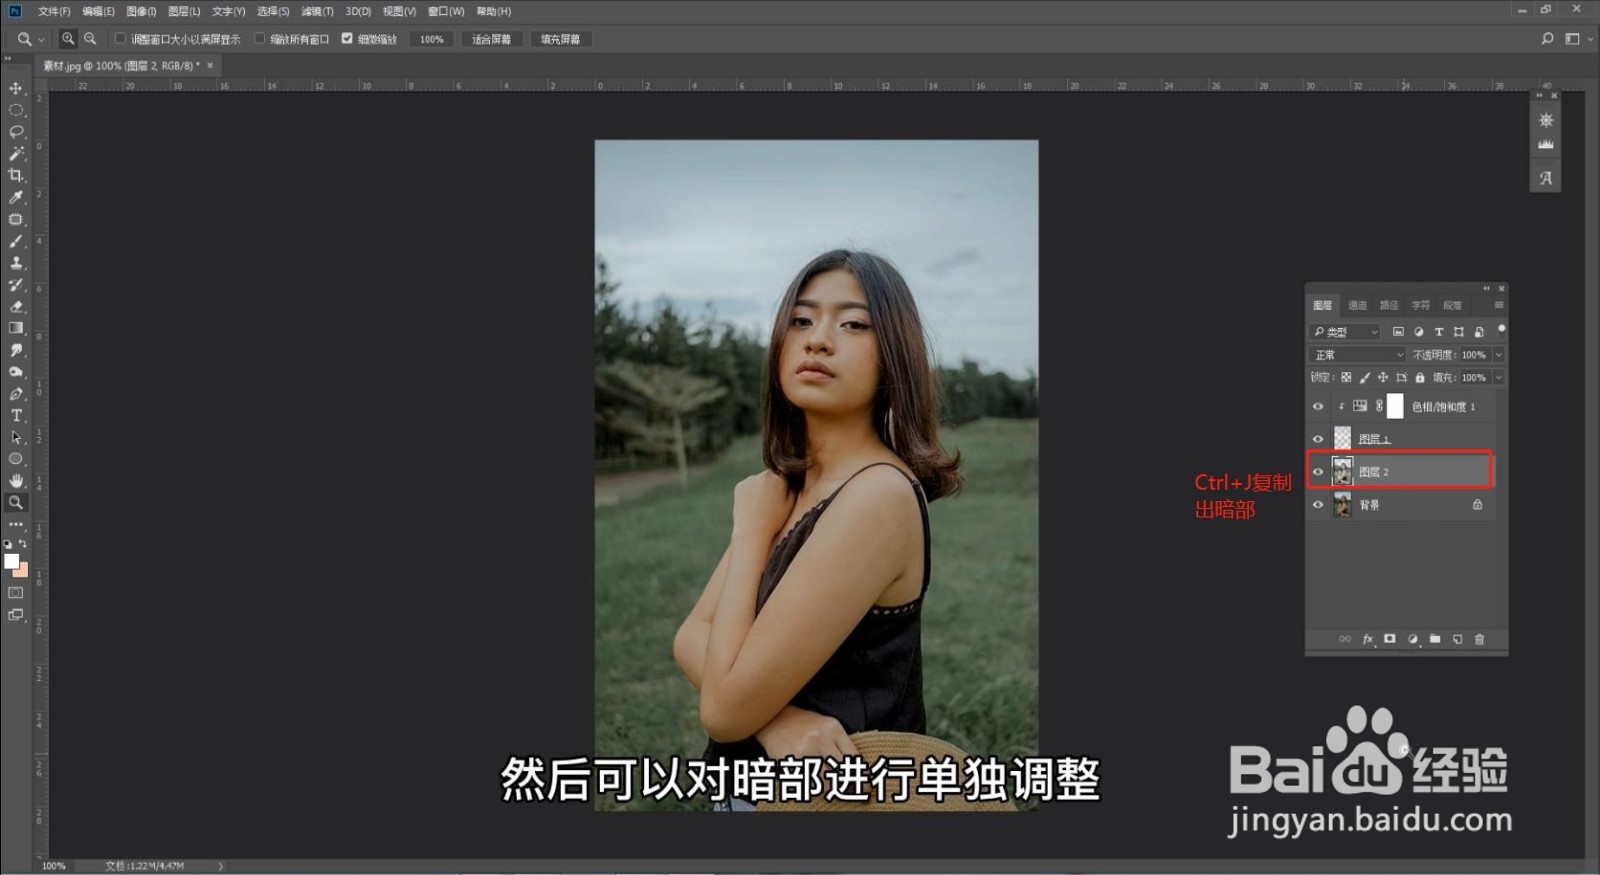Viewport: 1600px width, 875px height.
Task: Open the layer filter 类型 dropdown
Action: click(x=1346, y=332)
